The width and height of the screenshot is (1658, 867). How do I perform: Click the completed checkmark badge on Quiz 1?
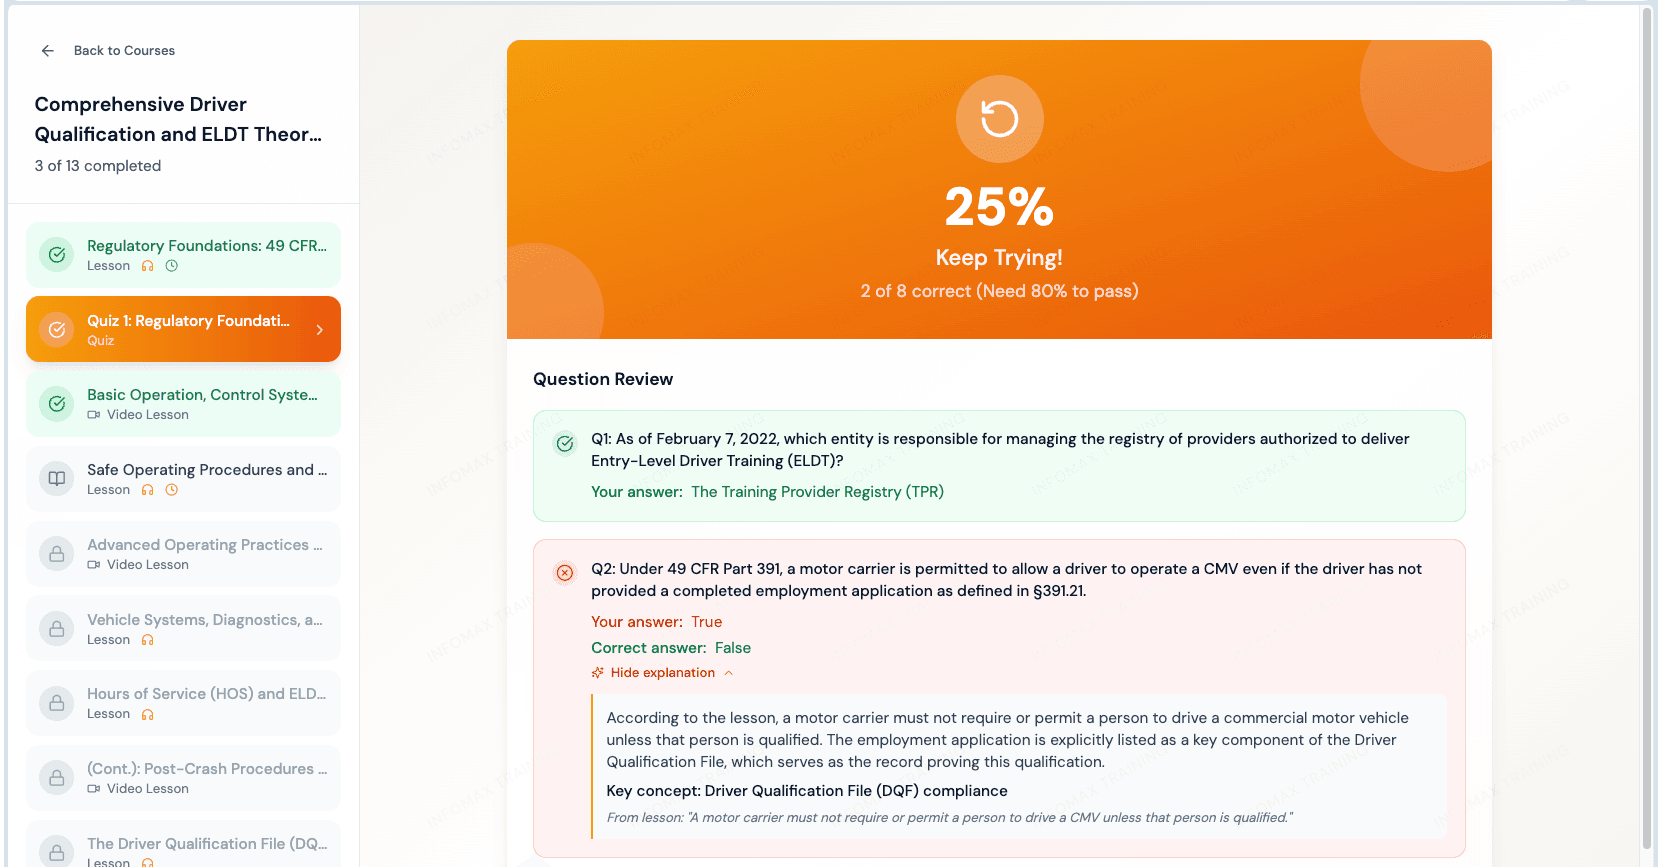click(x=56, y=328)
